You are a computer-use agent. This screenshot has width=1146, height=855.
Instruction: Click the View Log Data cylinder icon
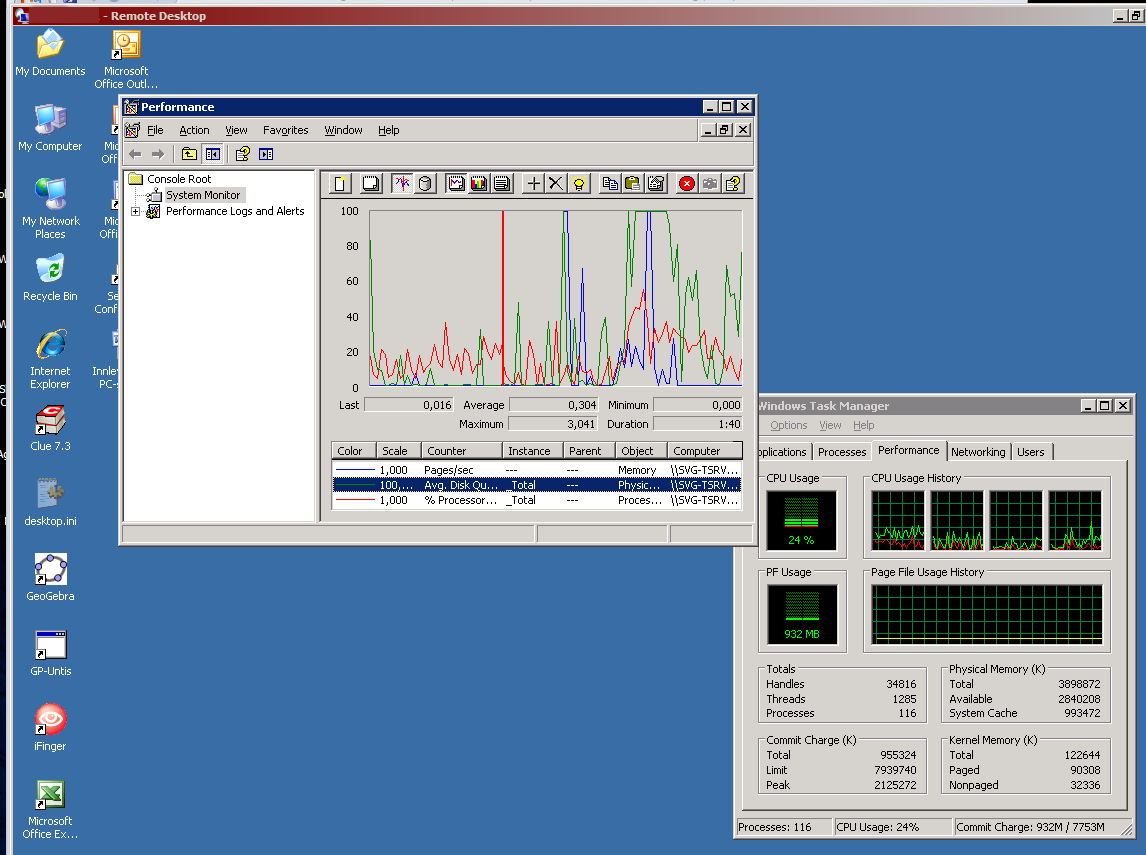click(x=425, y=183)
